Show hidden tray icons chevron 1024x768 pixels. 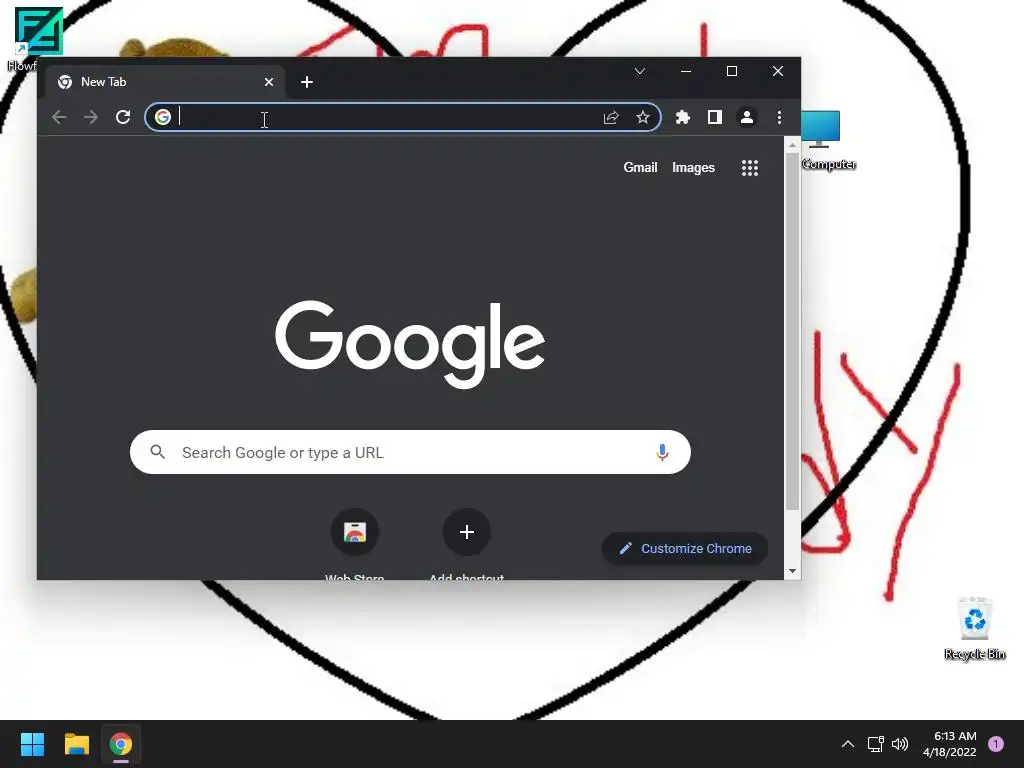pos(848,744)
